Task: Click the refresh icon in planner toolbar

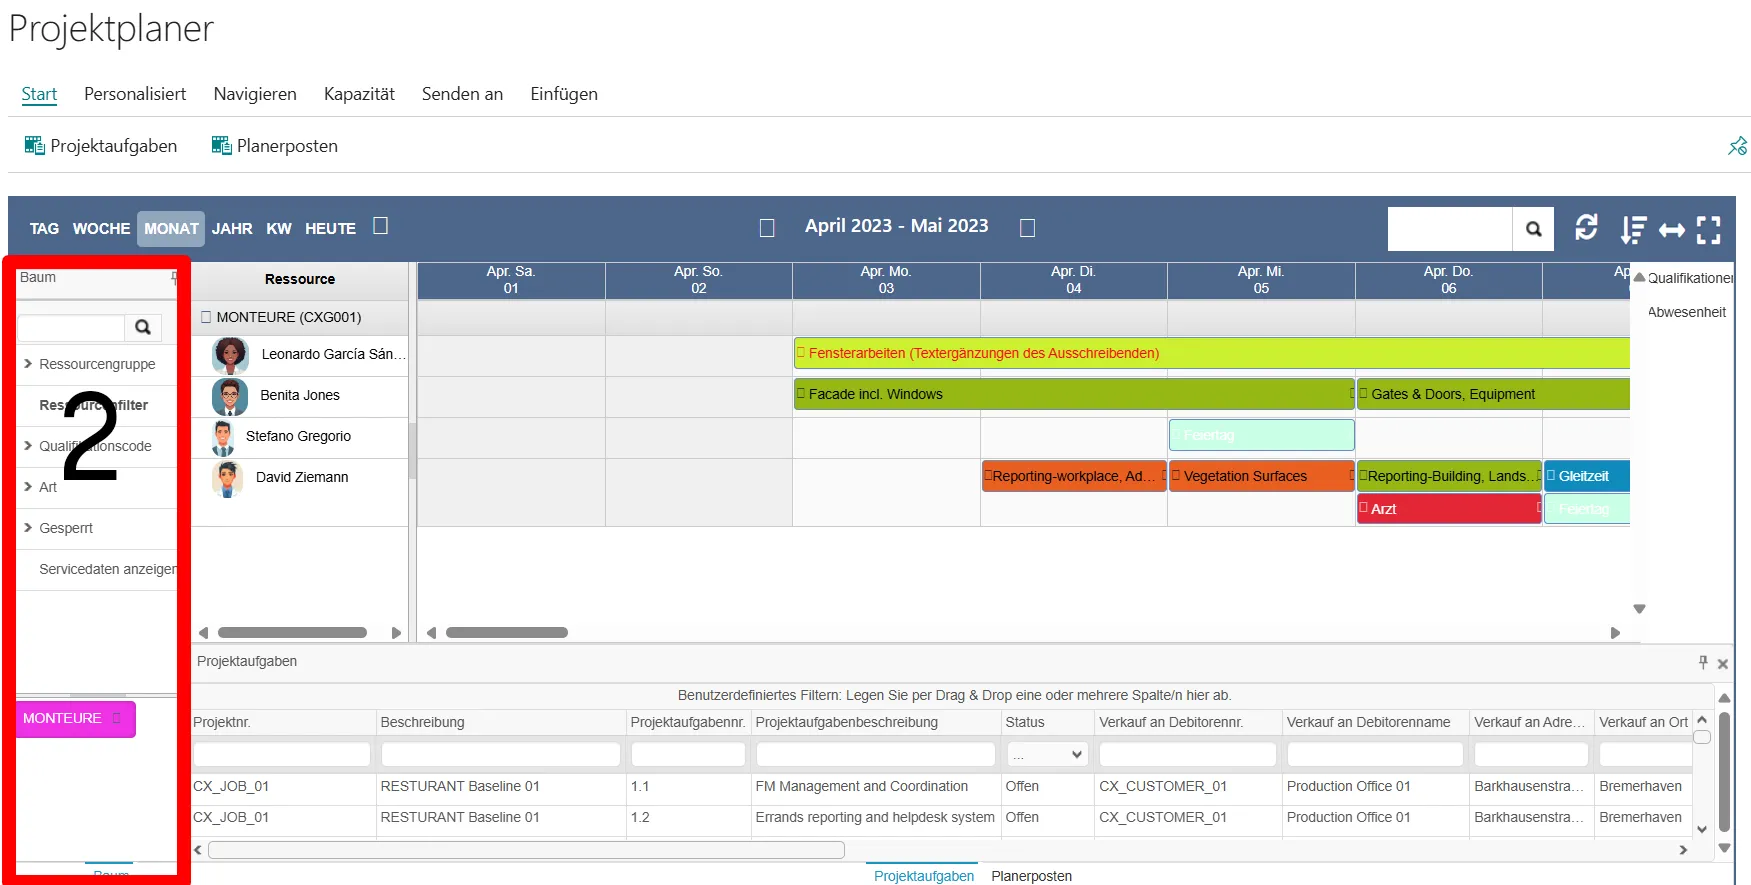Action: click(x=1586, y=228)
